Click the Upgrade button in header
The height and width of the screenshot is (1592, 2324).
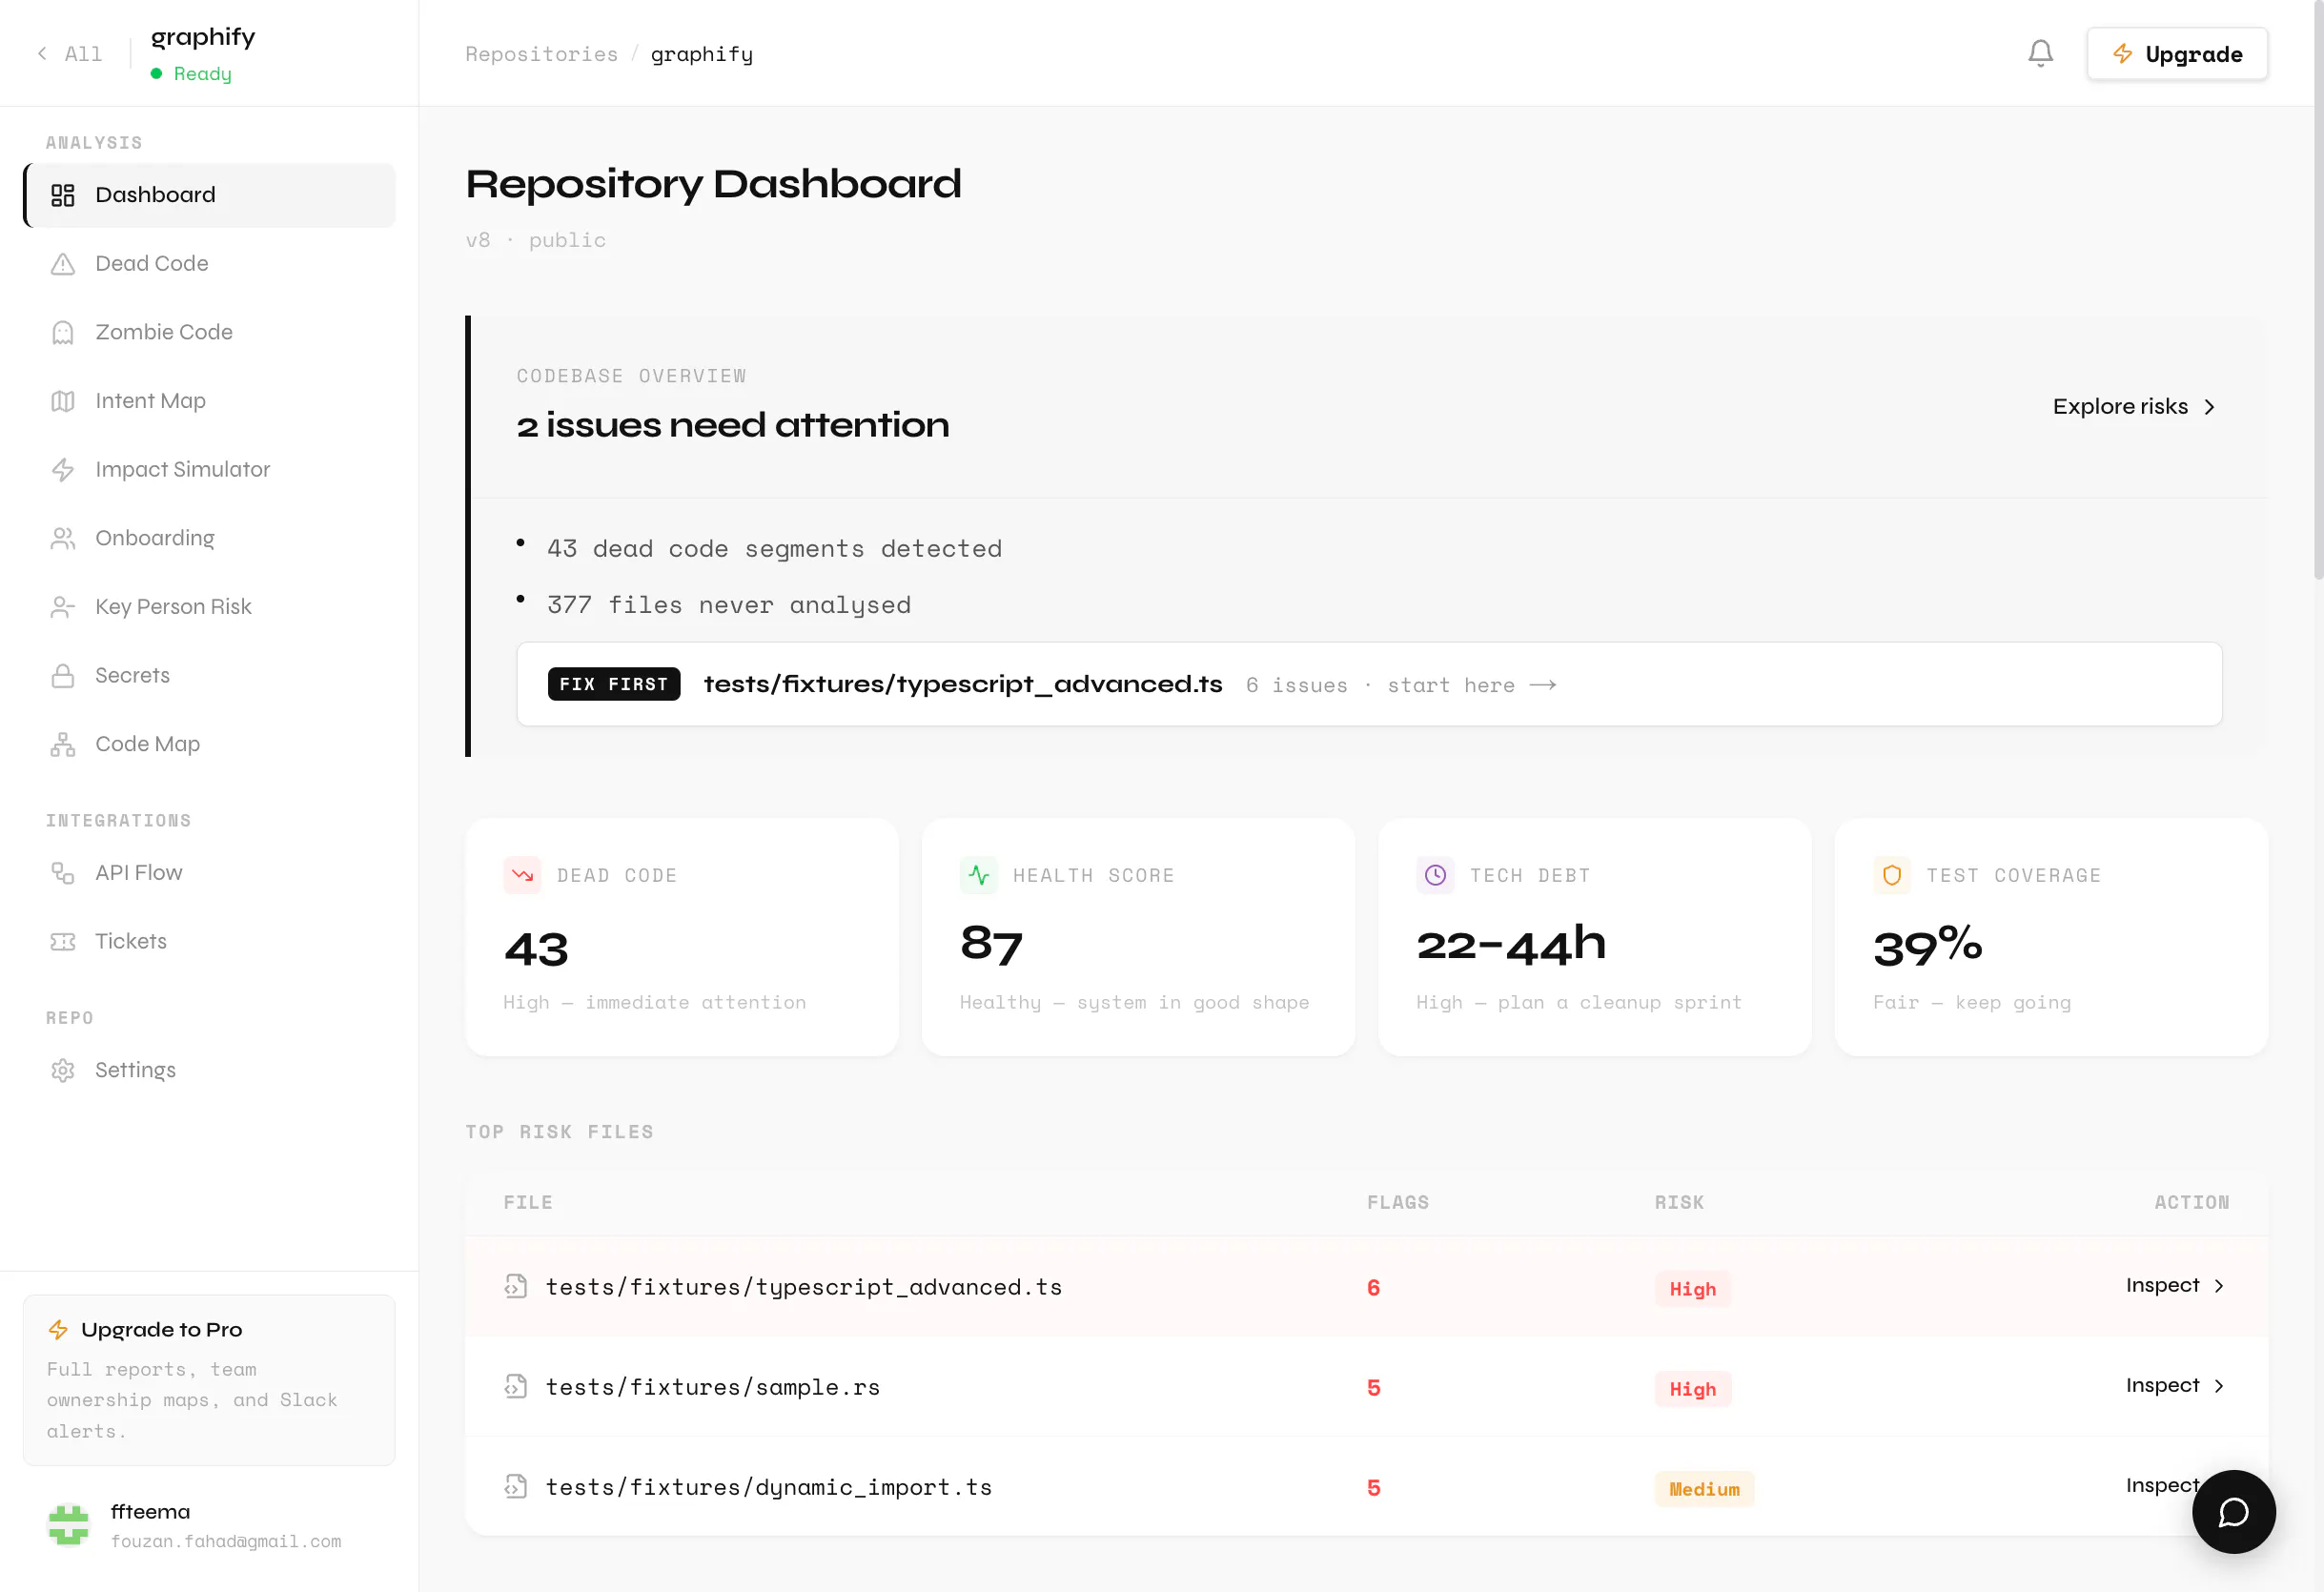pyautogui.click(x=2176, y=54)
